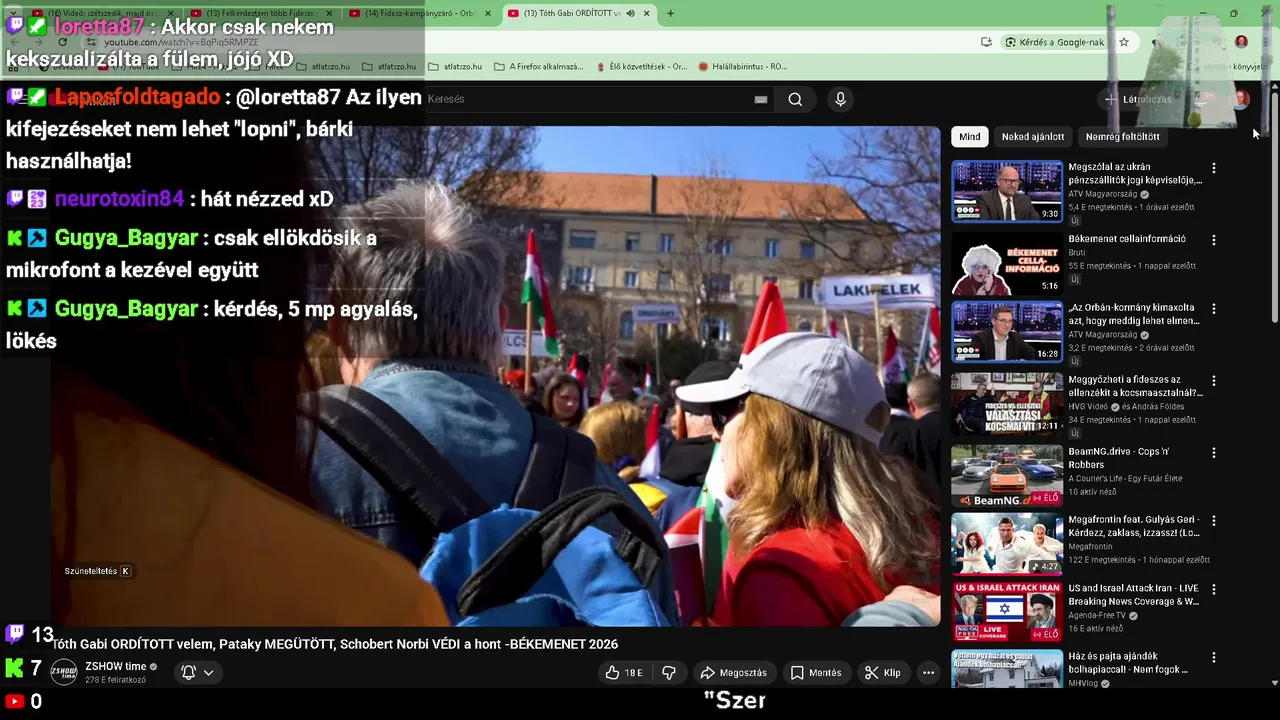Open the Meggyőzhető a fideszes video title
The image size is (1280, 720).
pos(1135,386)
